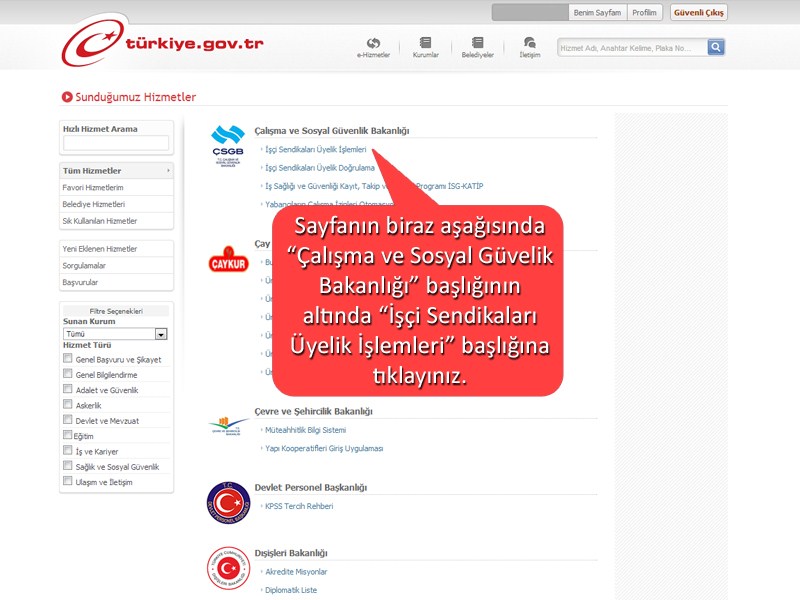Image resolution: width=800 pixels, height=600 pixels.
Task: Click the Çevre ve Şehircilik Bakanlığı logo
Action: [228, 427]
